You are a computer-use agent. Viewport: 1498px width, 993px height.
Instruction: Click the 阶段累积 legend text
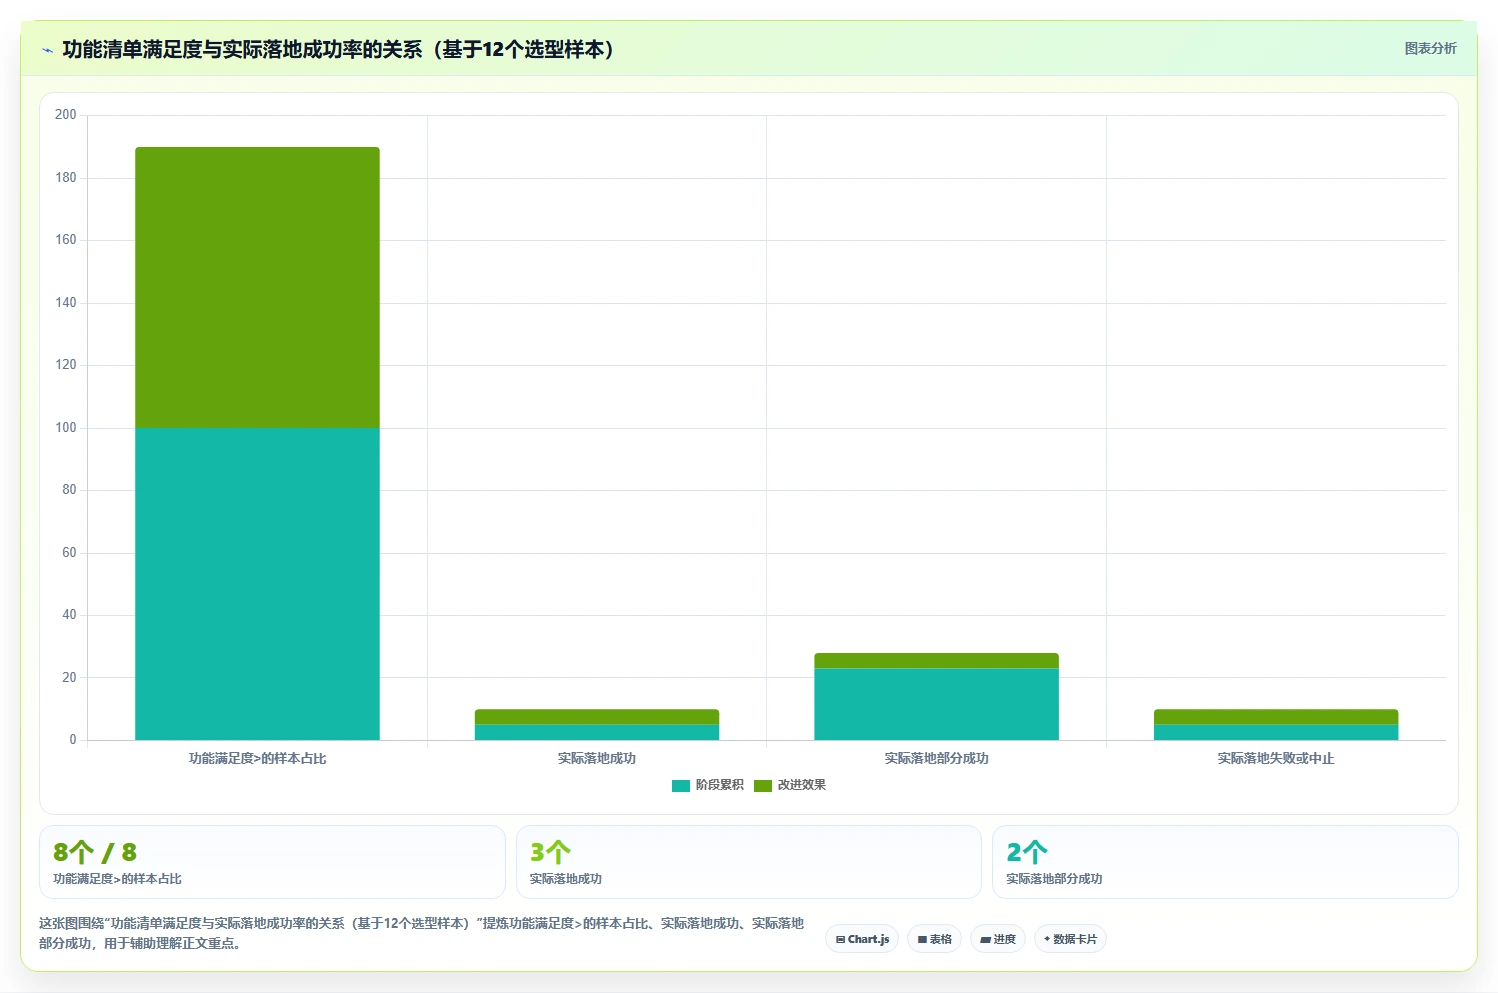[x=720, y=785]
